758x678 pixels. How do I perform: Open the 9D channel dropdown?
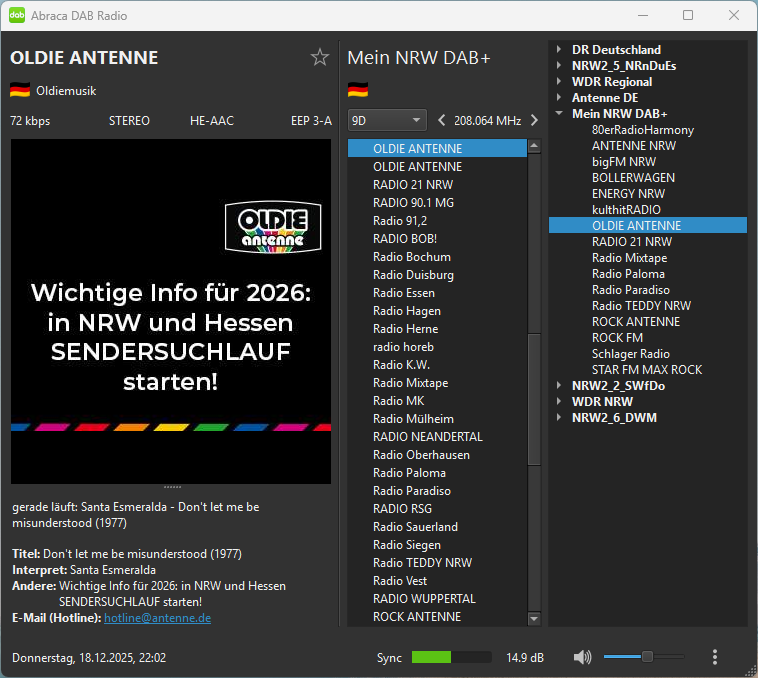click(387, 121)
